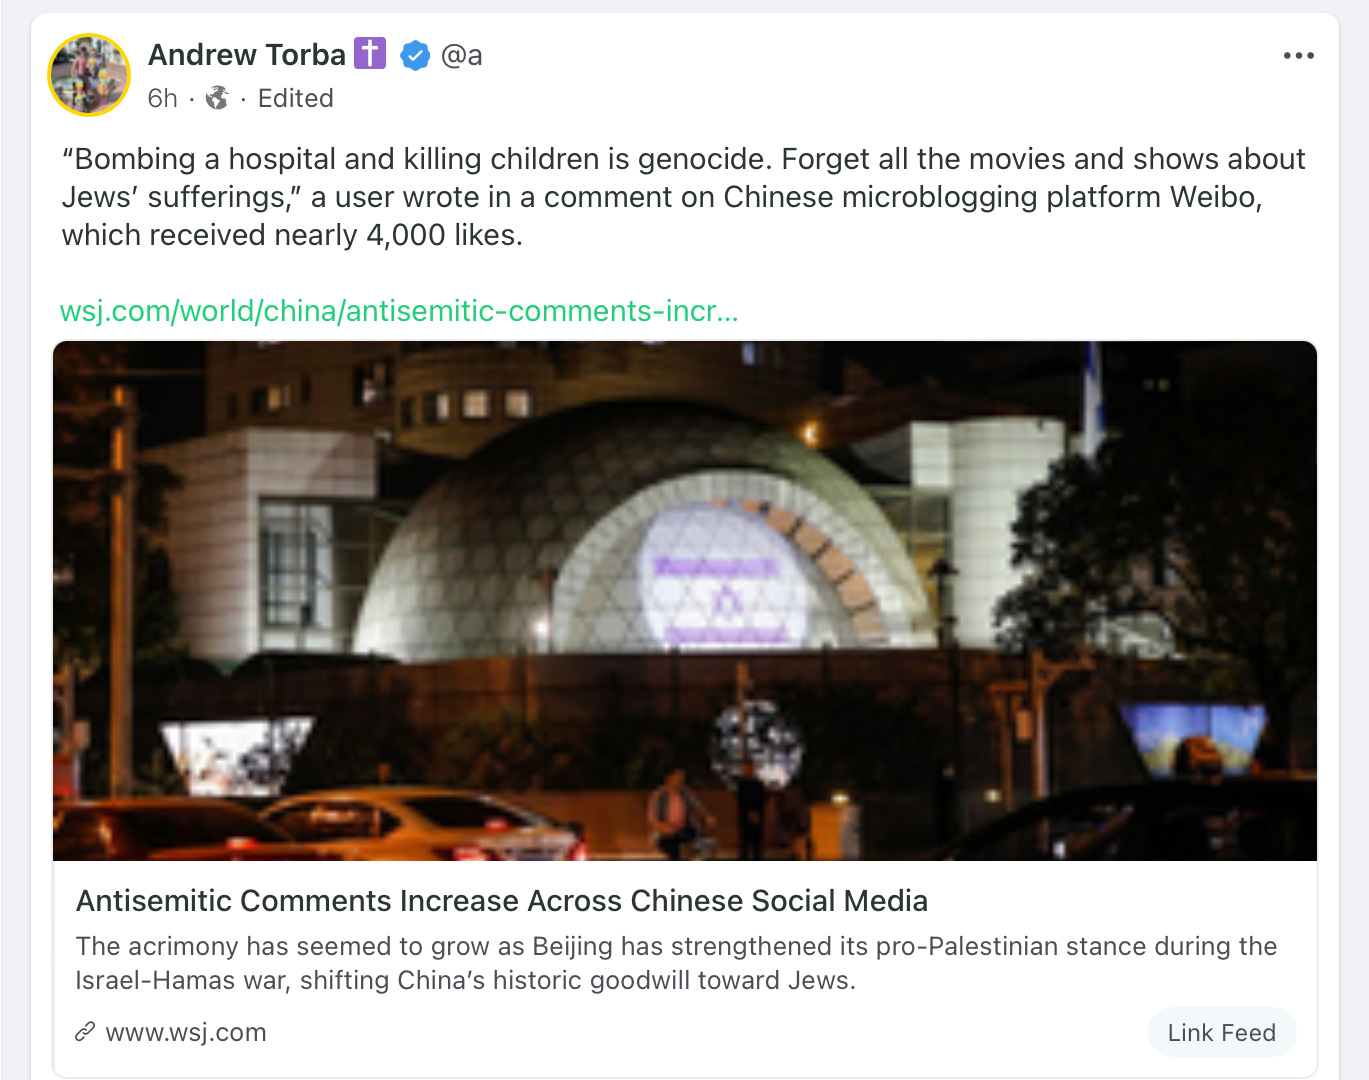Click the chain link icon beside www.wsj.com
The width and height of the screenshot is (1369, 1080).
tap(85, 1032)
